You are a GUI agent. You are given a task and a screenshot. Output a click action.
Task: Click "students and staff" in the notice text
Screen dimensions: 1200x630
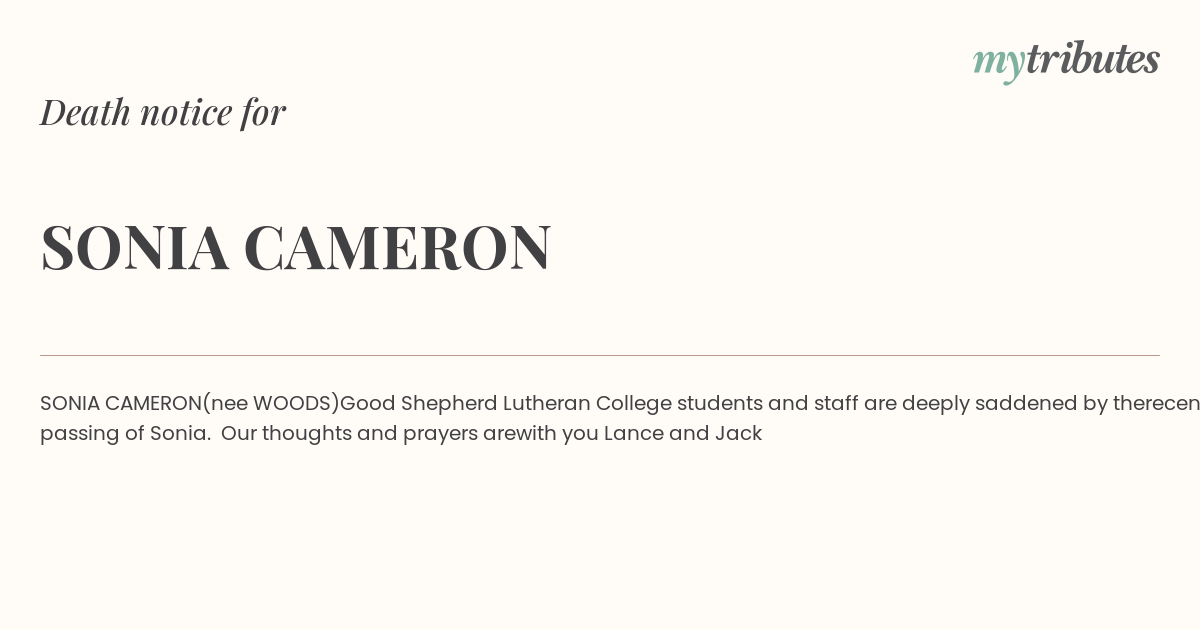pyautogui.click(x=763, y=403)
